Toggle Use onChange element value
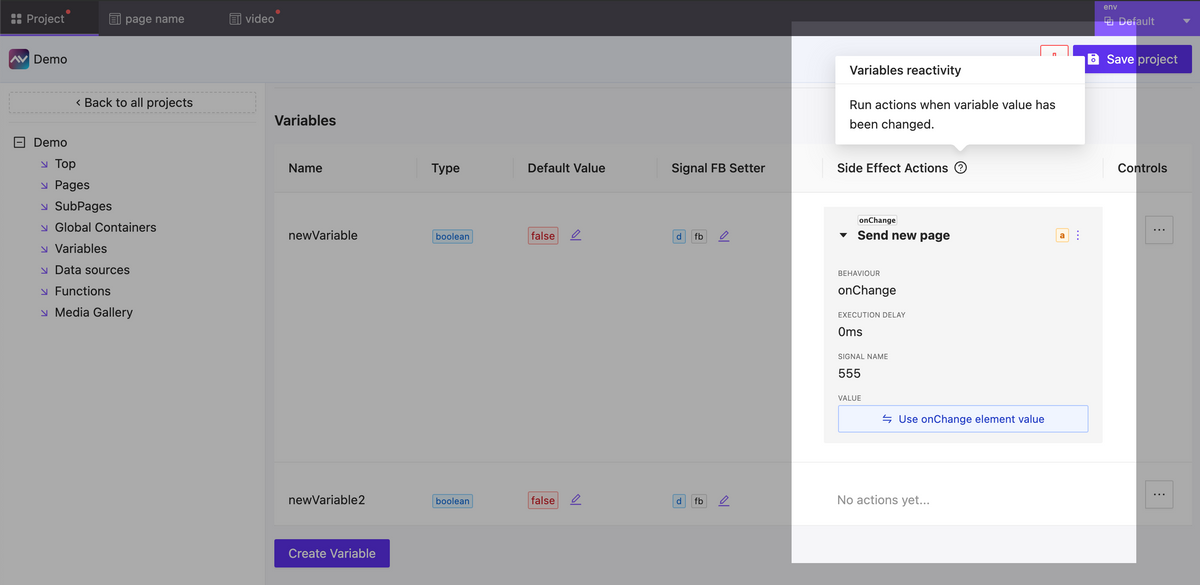1200x585 pixels. tap(963, 419)
